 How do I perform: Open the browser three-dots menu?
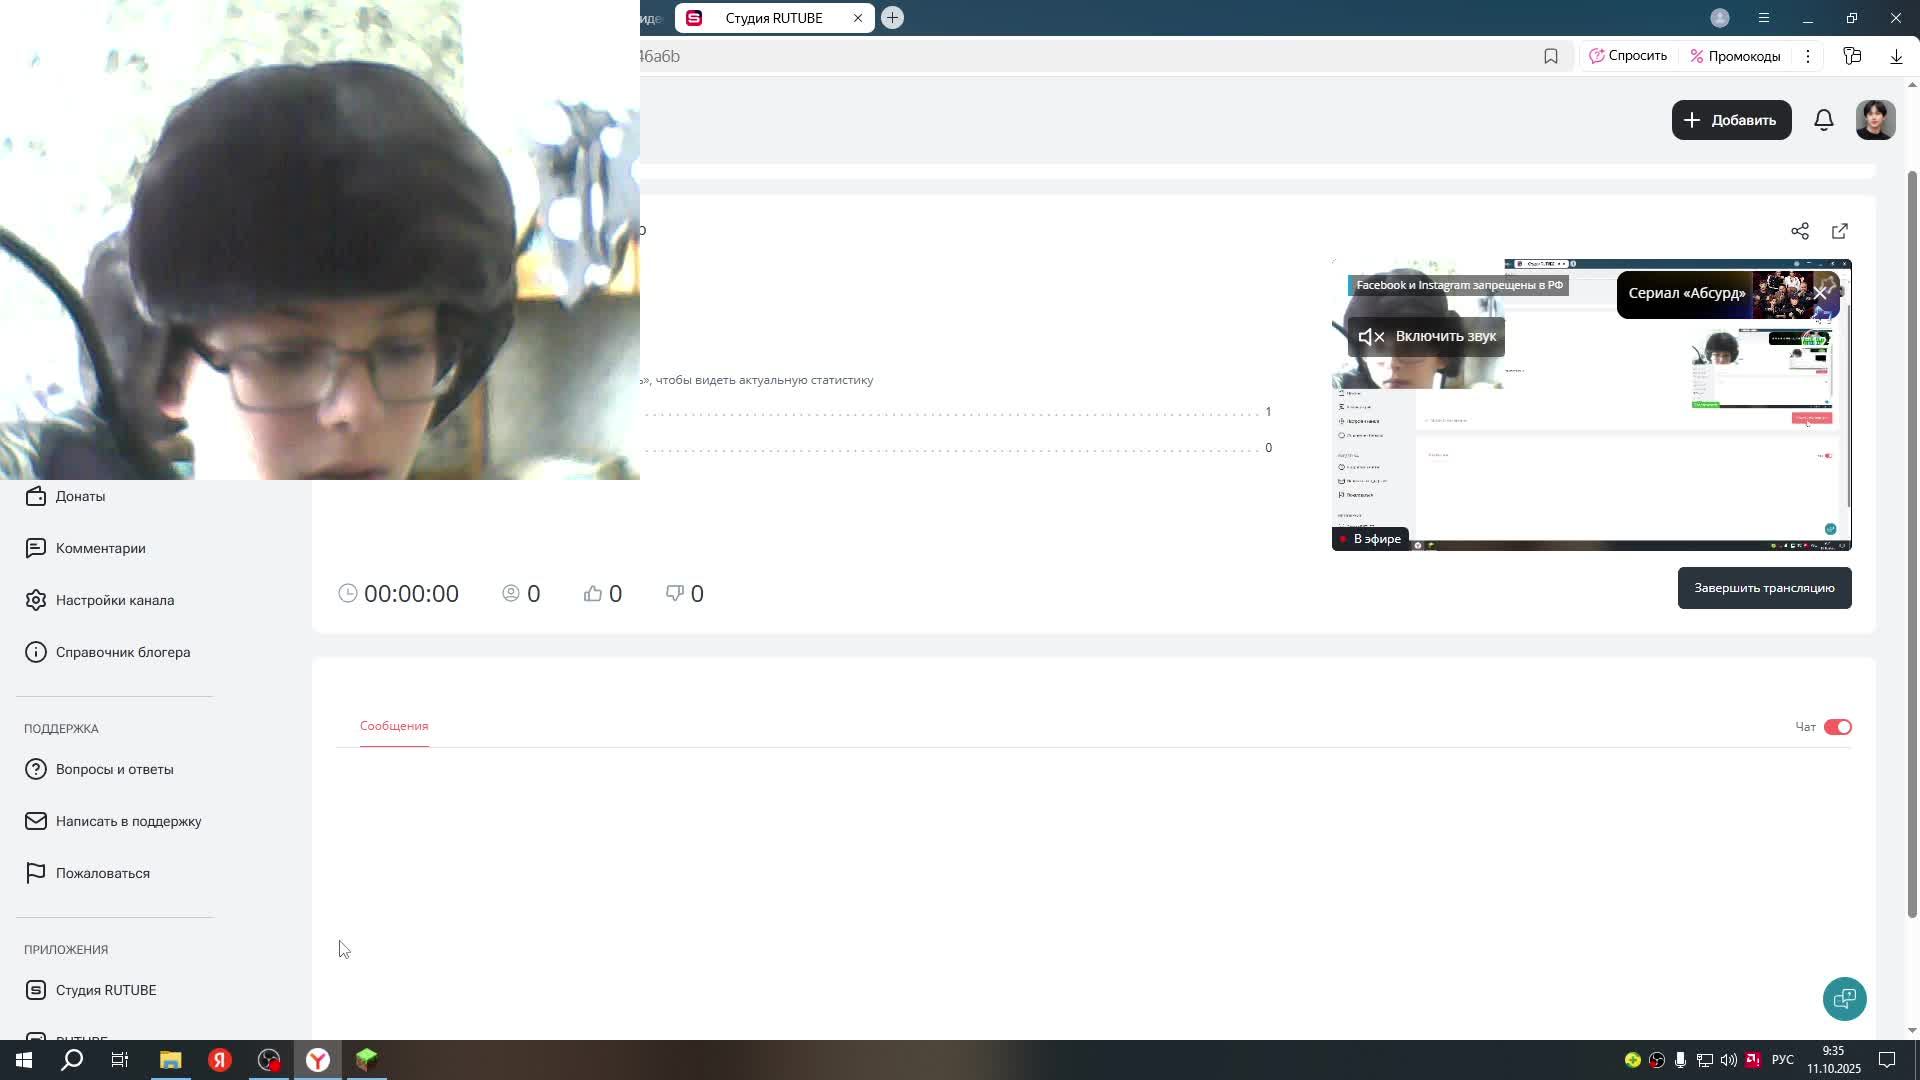[x=1808, y=56]
